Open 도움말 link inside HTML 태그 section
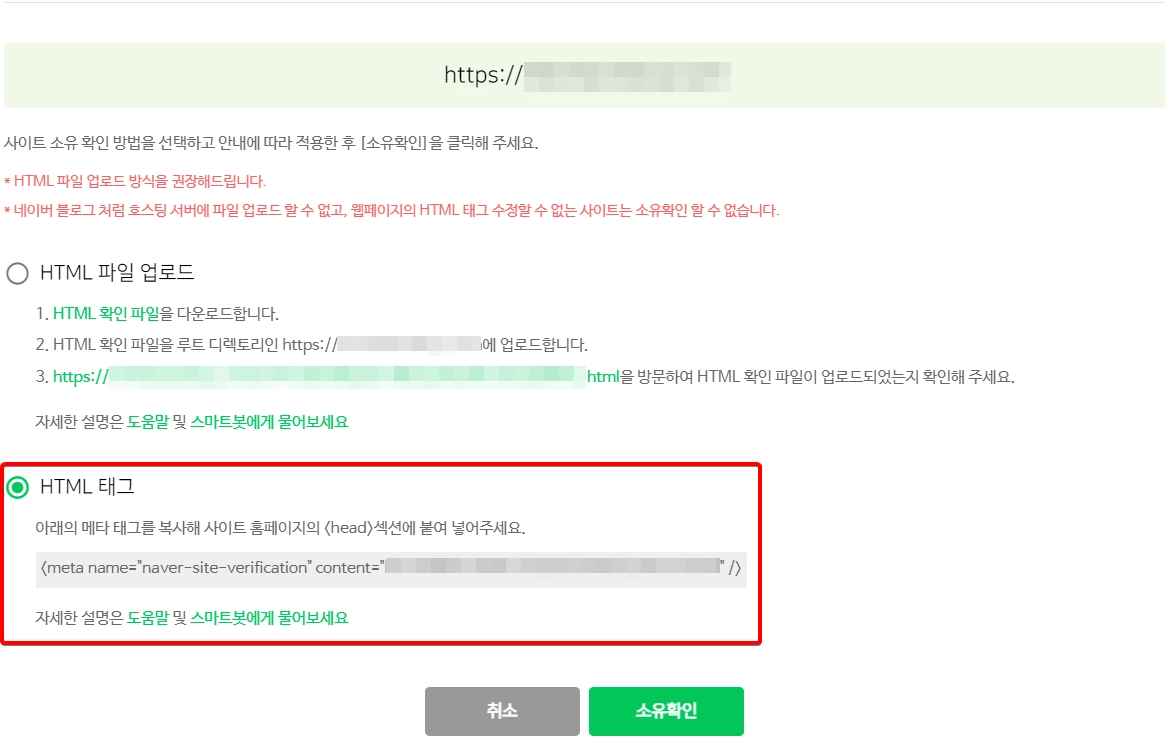Image resolution: width=1172 pixels, height=742 pixels. 148,618
